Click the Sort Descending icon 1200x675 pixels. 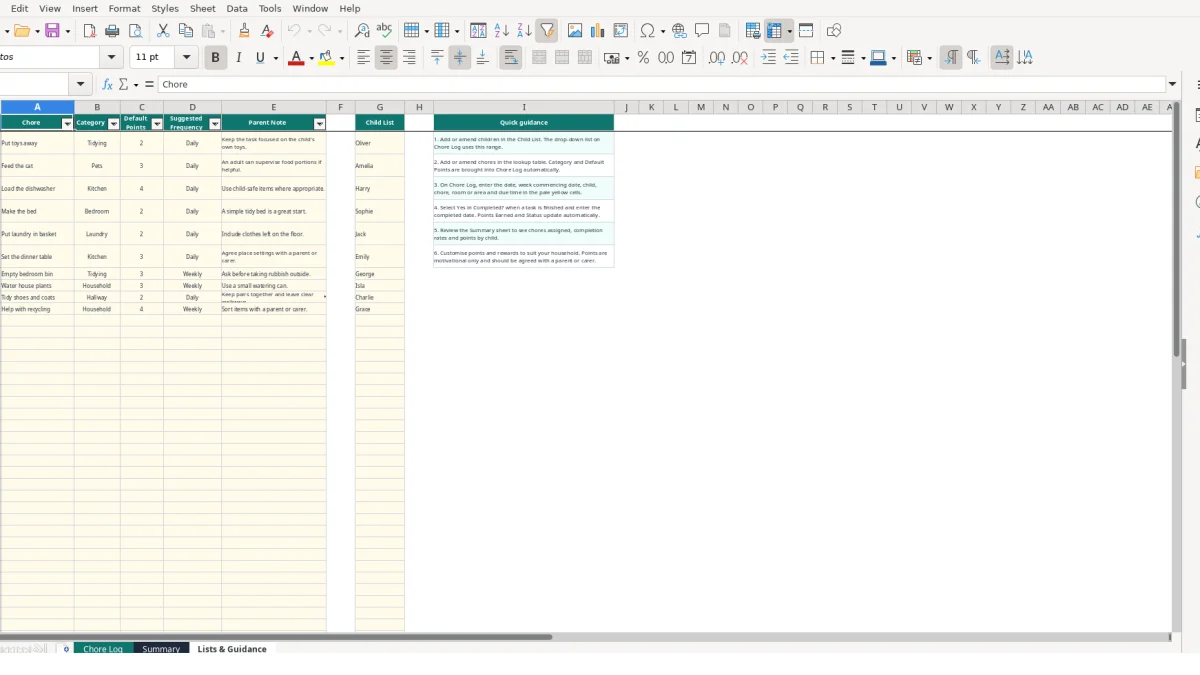(x=523, y=31)
